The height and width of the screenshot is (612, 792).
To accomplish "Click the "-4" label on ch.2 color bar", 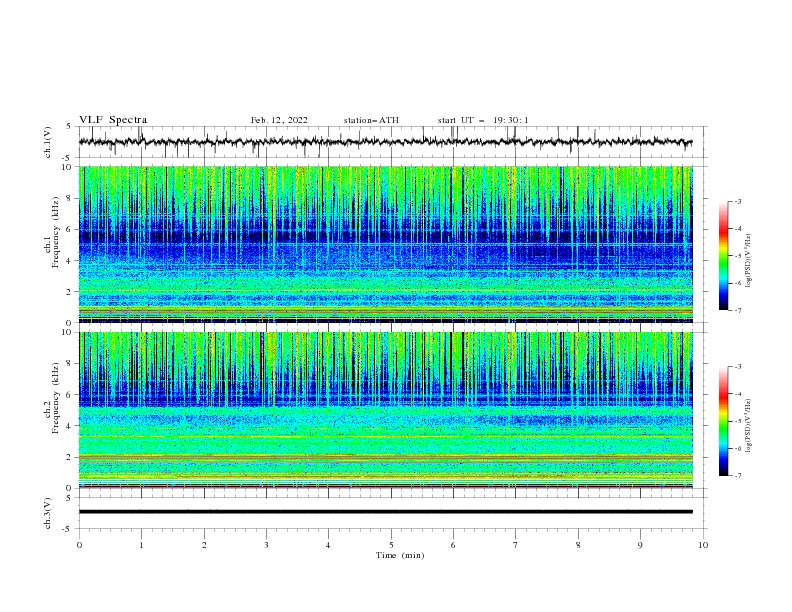I will [737, 394].
